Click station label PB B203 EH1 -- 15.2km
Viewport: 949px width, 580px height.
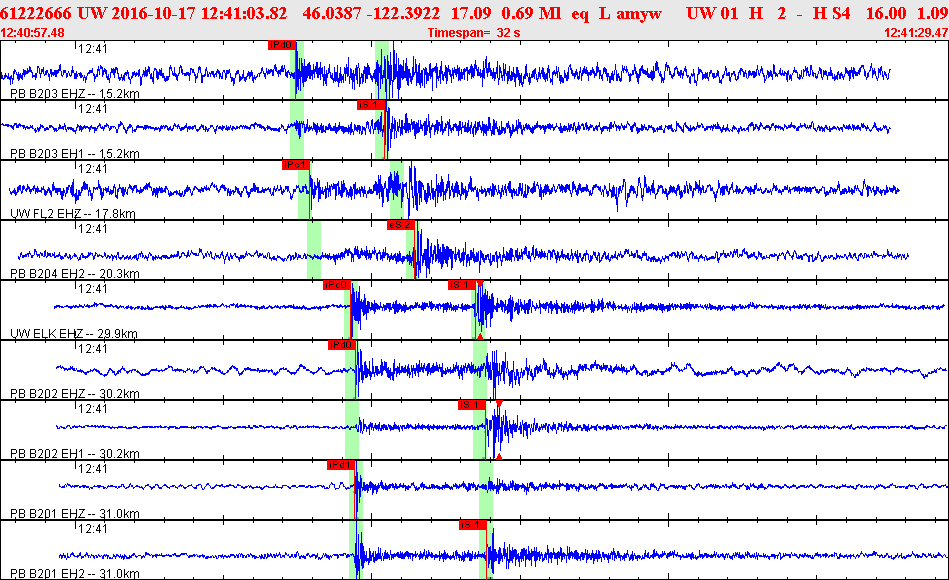click(75, 154)
